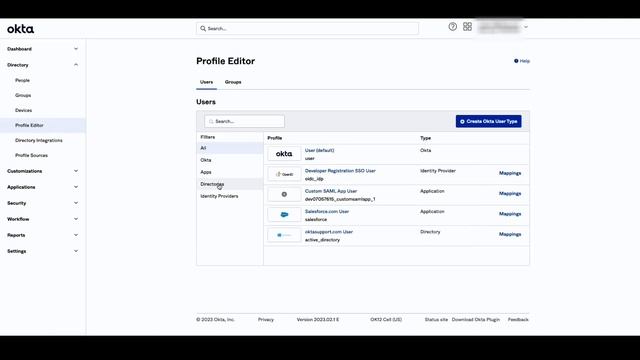640x360 pixels.
Task: Click the Status site footer link
Action: (436, 320)
